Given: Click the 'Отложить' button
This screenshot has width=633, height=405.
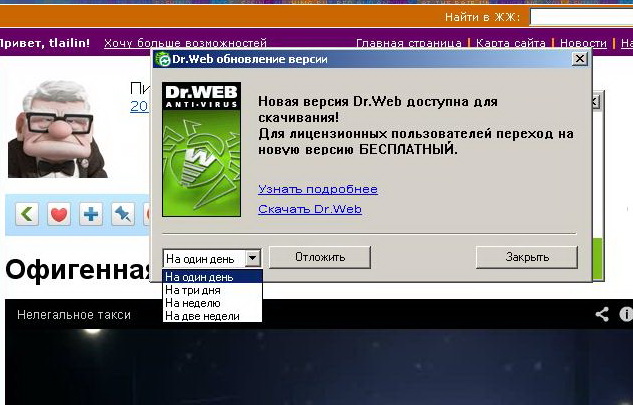Looking at the screenshot, I should (x=320, y=257).
